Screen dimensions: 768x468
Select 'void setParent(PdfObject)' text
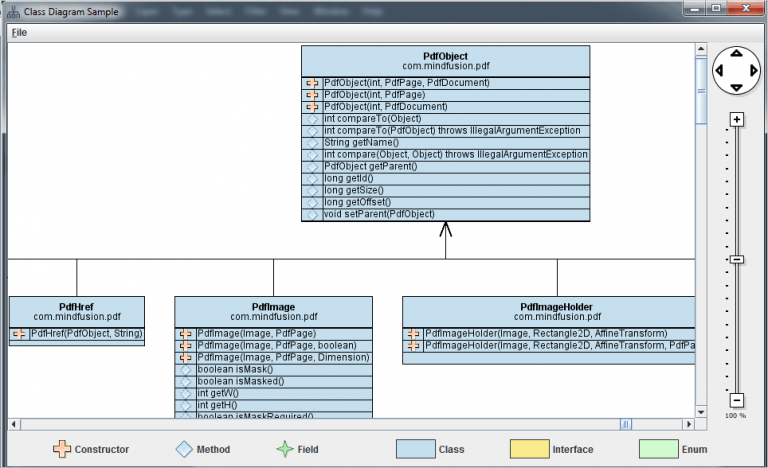point(379,214)
